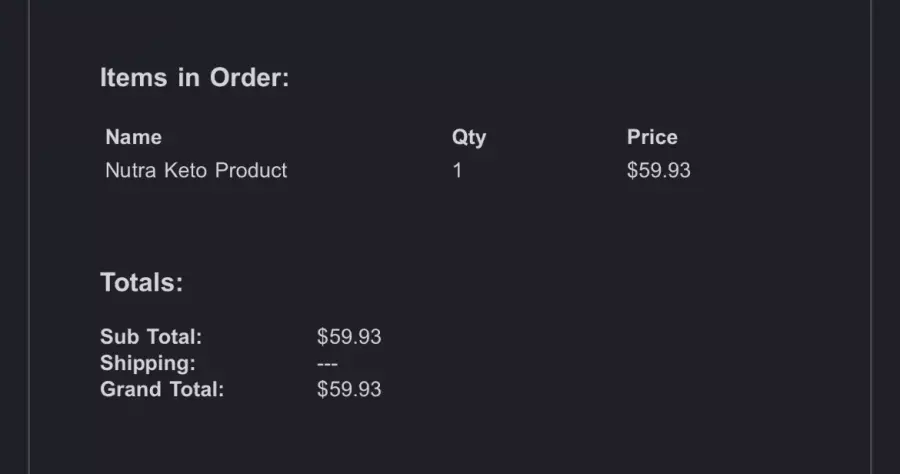Image resolution: width=900 pixels, height=474 pixels.
Task: Click the left vertical border line
Action: 29,237
